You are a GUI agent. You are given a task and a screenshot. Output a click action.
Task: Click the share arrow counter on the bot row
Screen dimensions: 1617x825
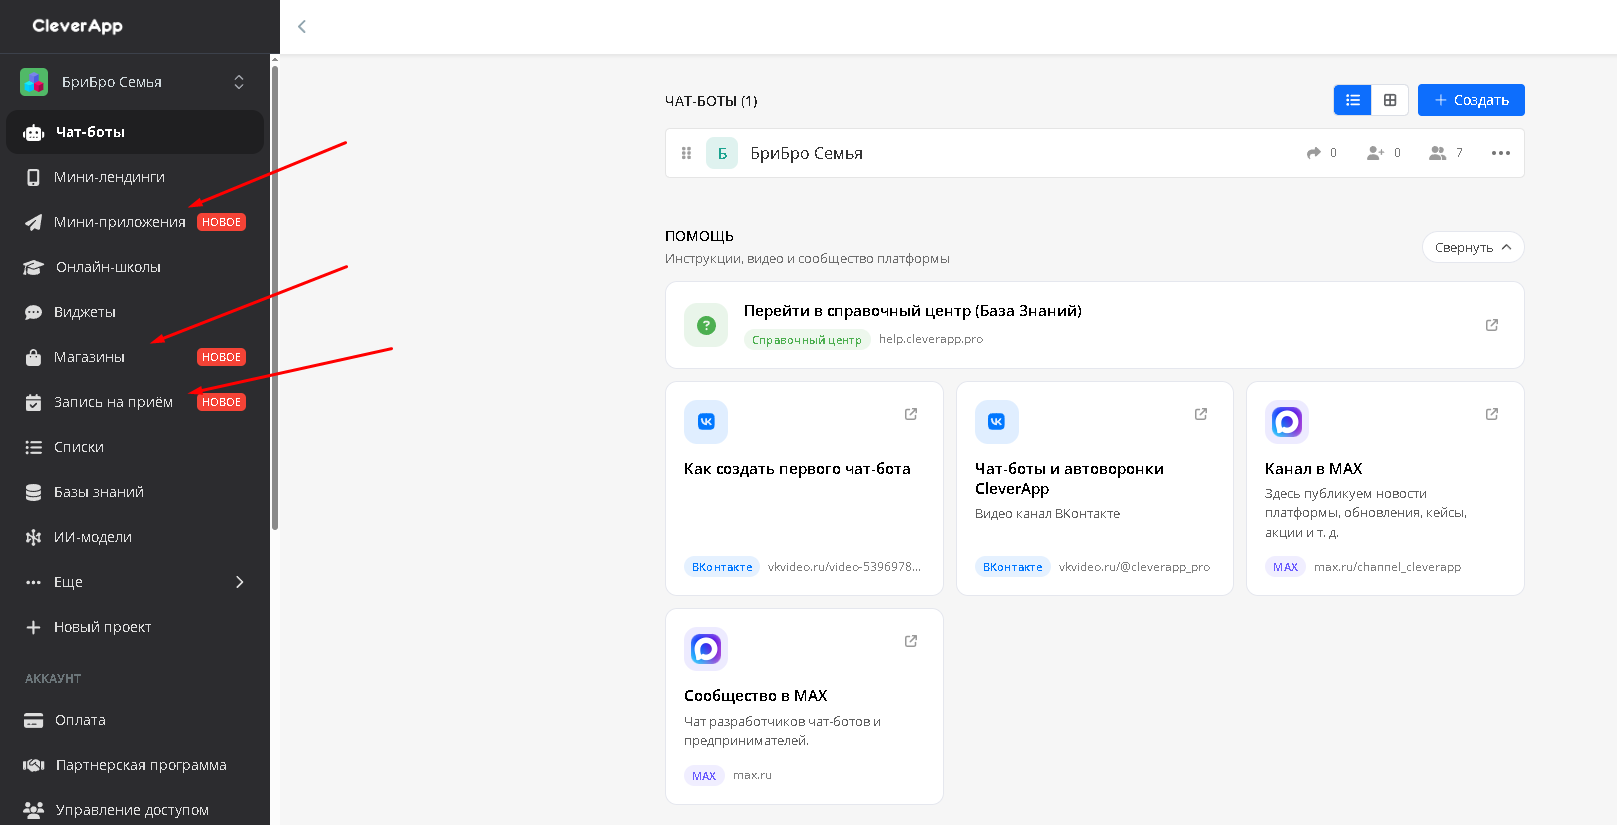[1321, 153]
